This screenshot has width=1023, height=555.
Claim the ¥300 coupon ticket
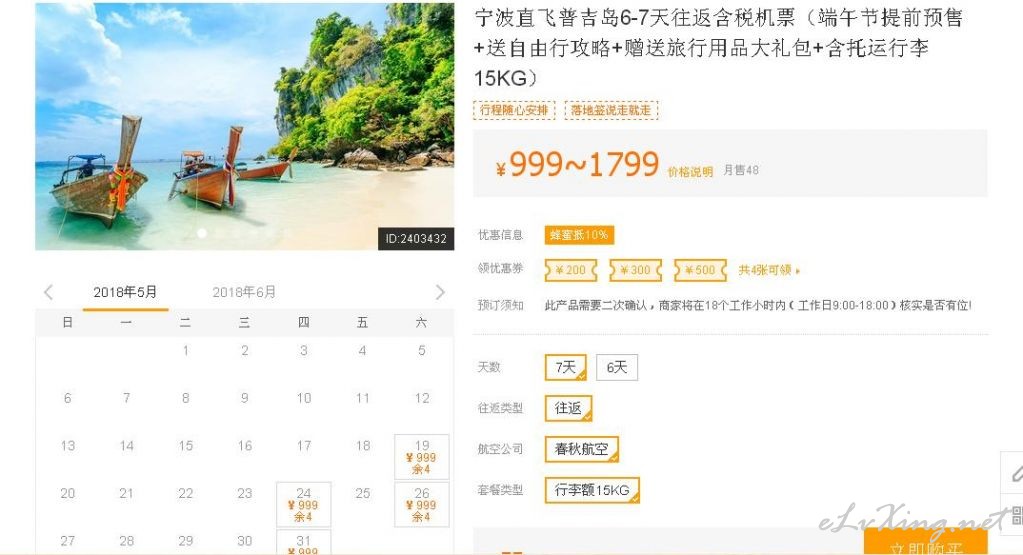[x=635, y=270]
